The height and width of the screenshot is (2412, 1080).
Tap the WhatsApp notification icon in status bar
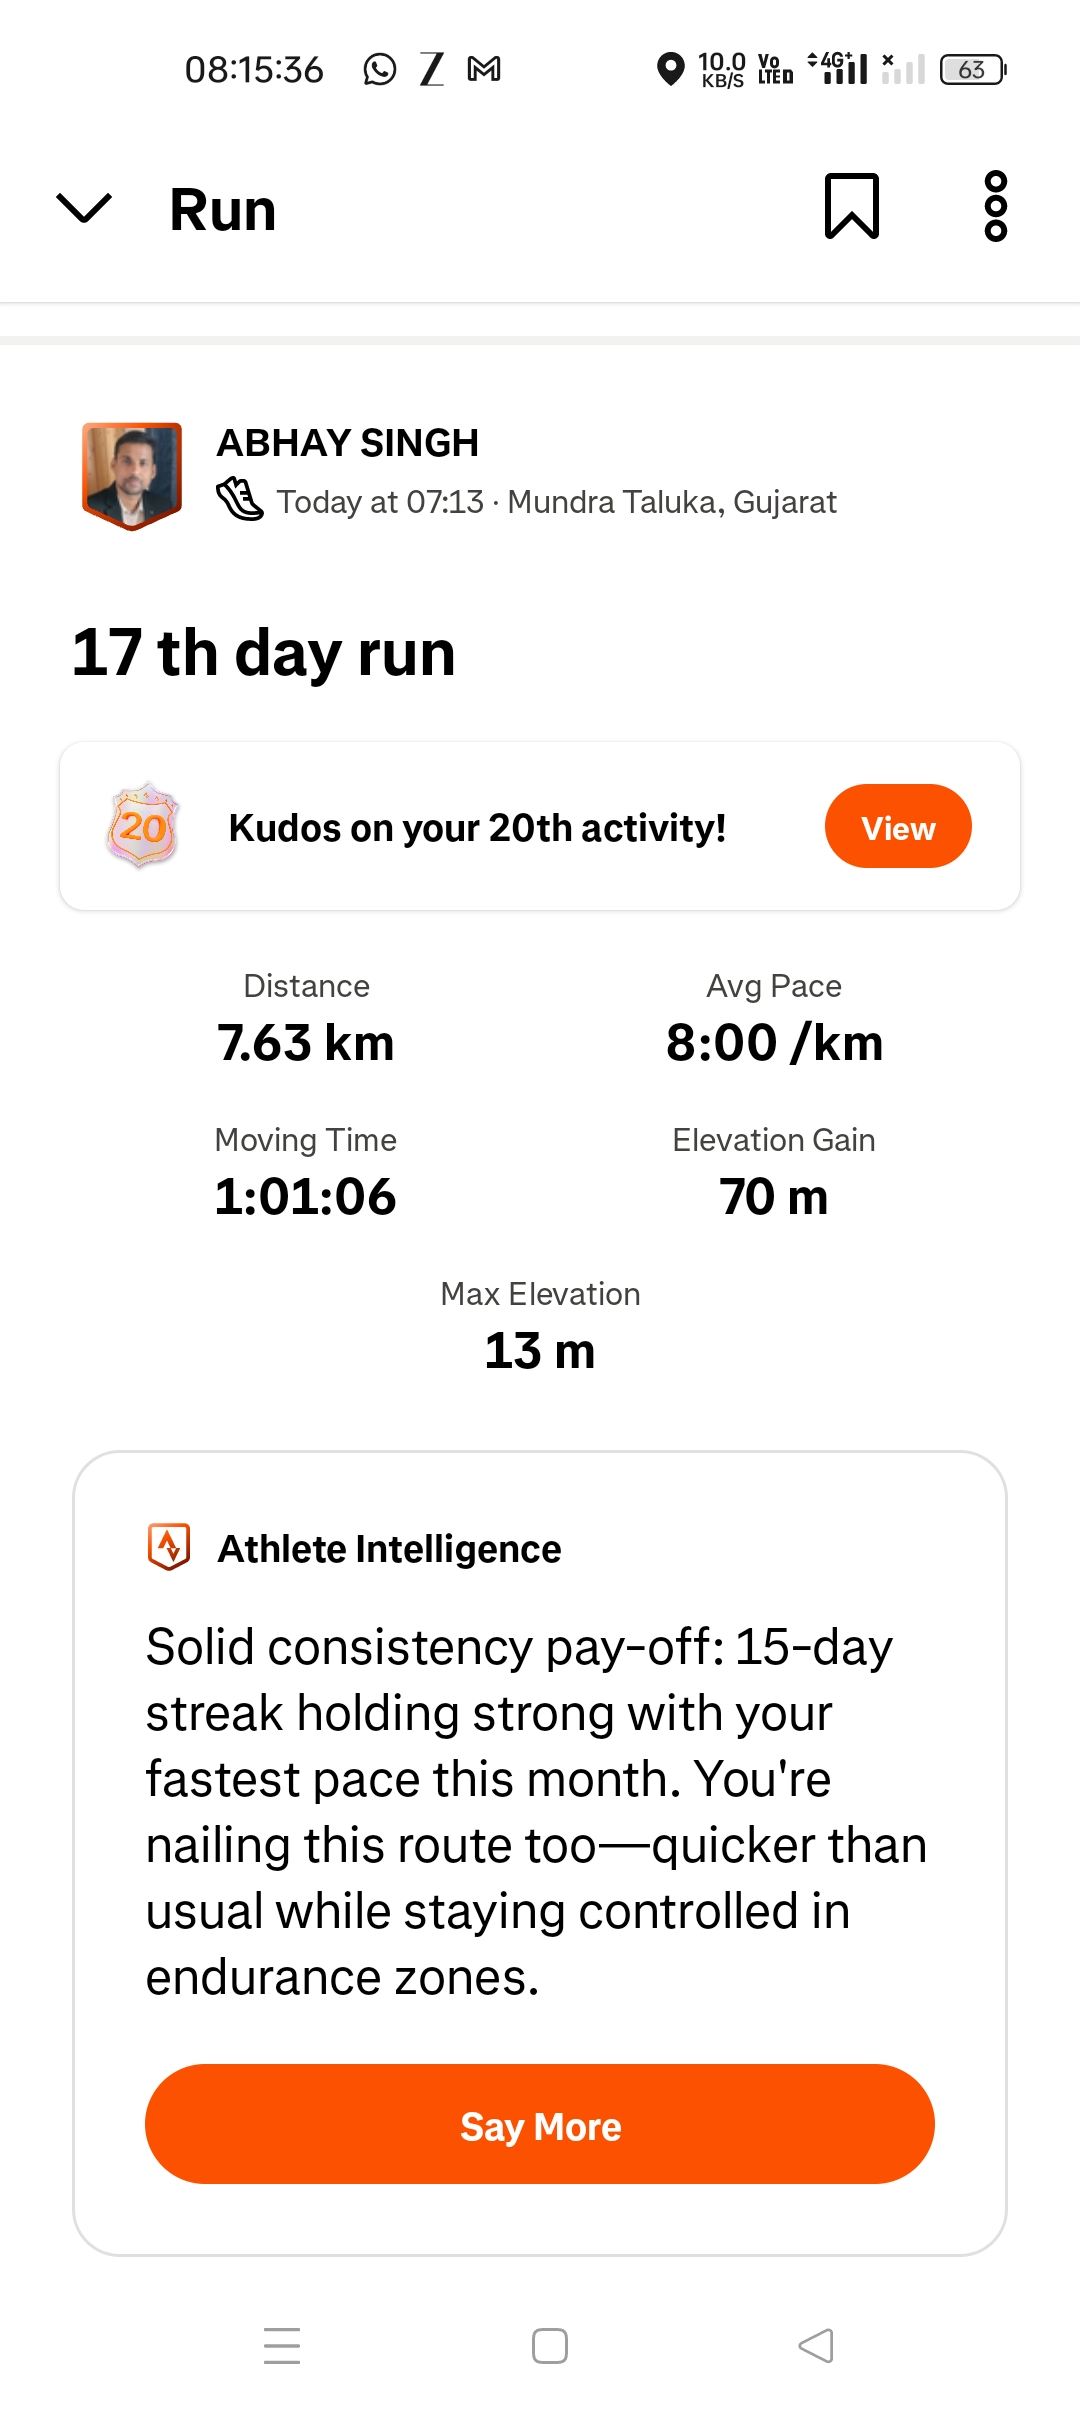point(380,69)
